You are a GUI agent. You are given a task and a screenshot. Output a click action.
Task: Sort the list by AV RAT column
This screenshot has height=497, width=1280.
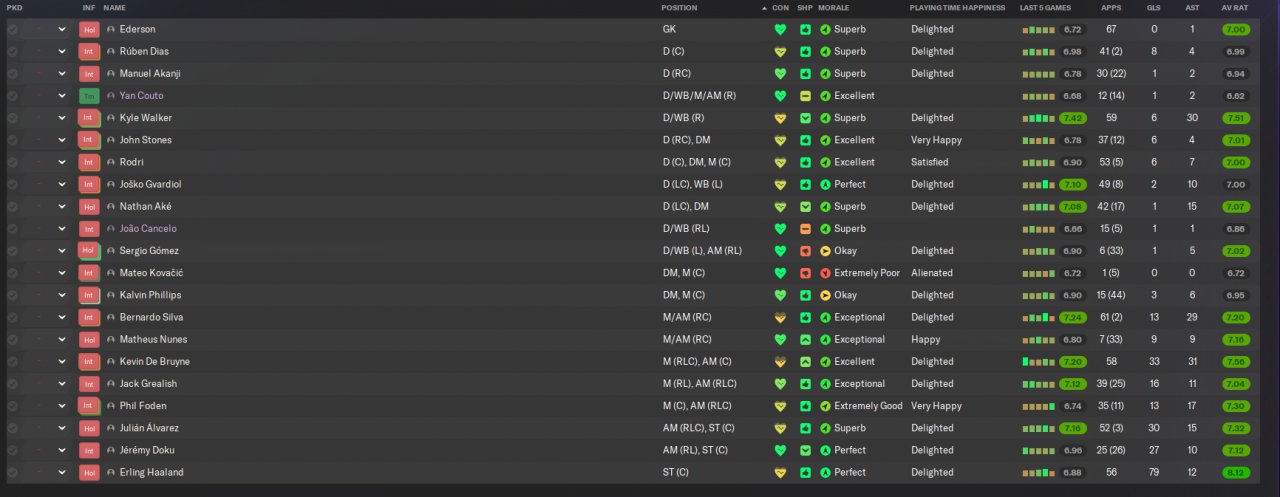click(1234, 8)
